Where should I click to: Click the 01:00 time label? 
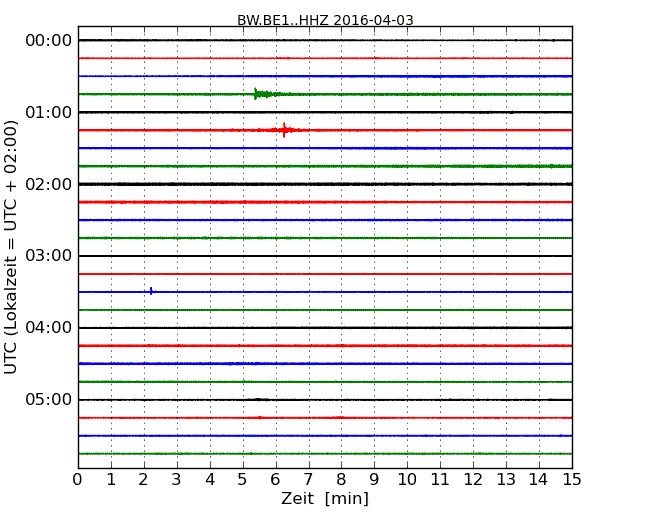(49, 112)
